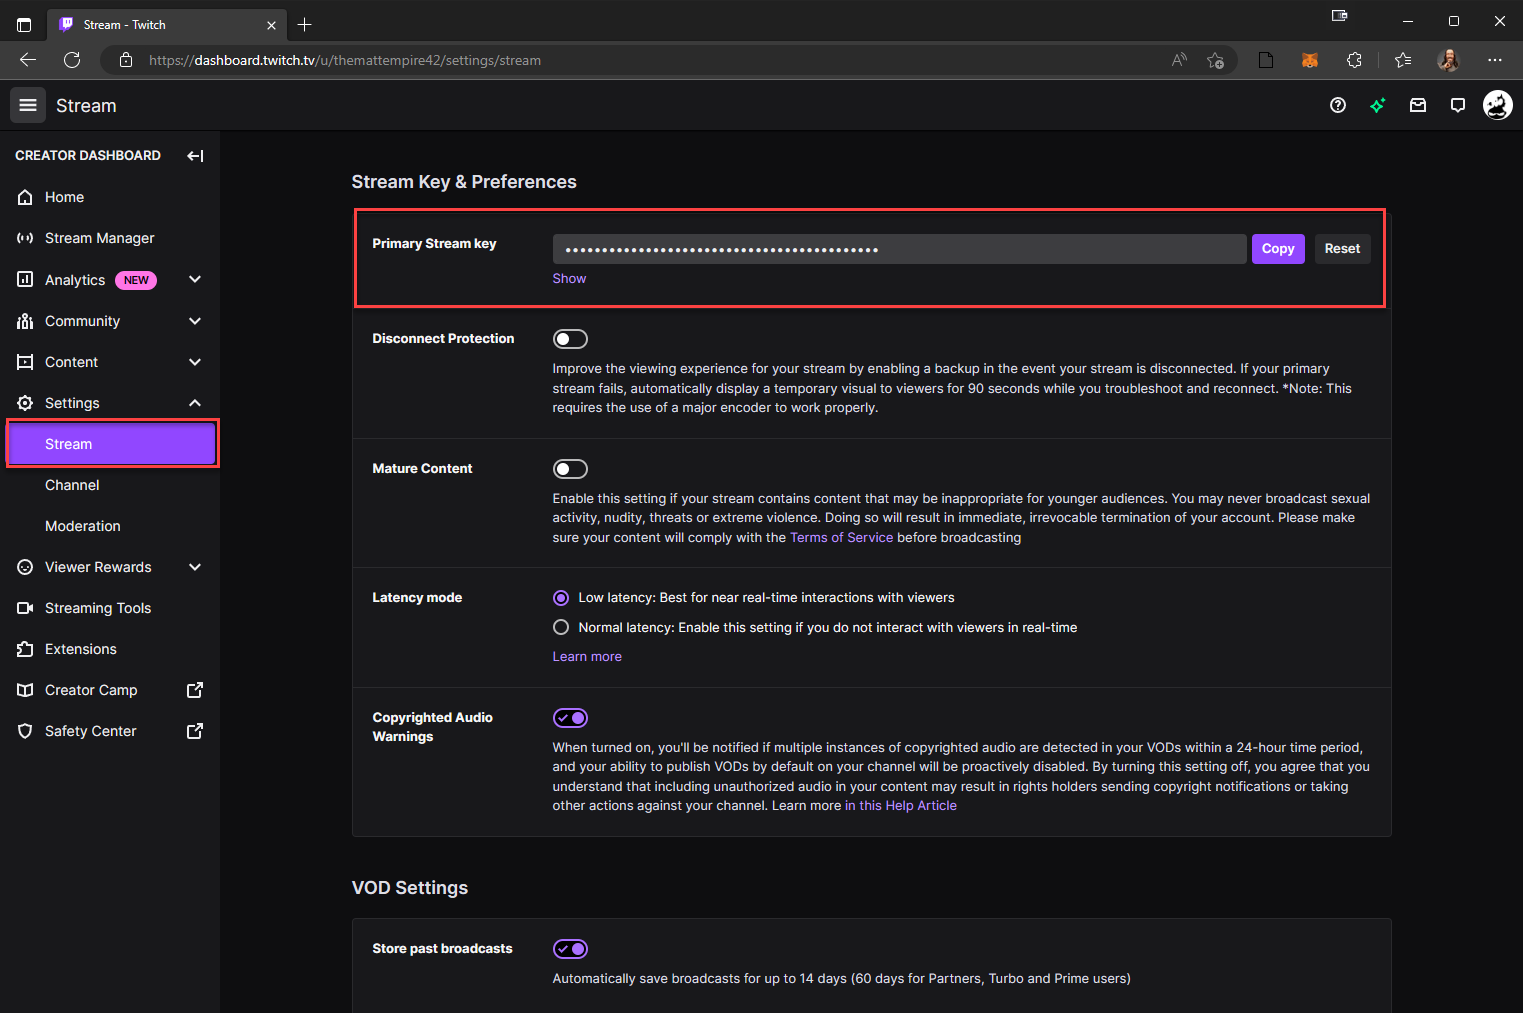Copy the primary stream key
The image size is (1523, 1013).
pos(1278,249)
